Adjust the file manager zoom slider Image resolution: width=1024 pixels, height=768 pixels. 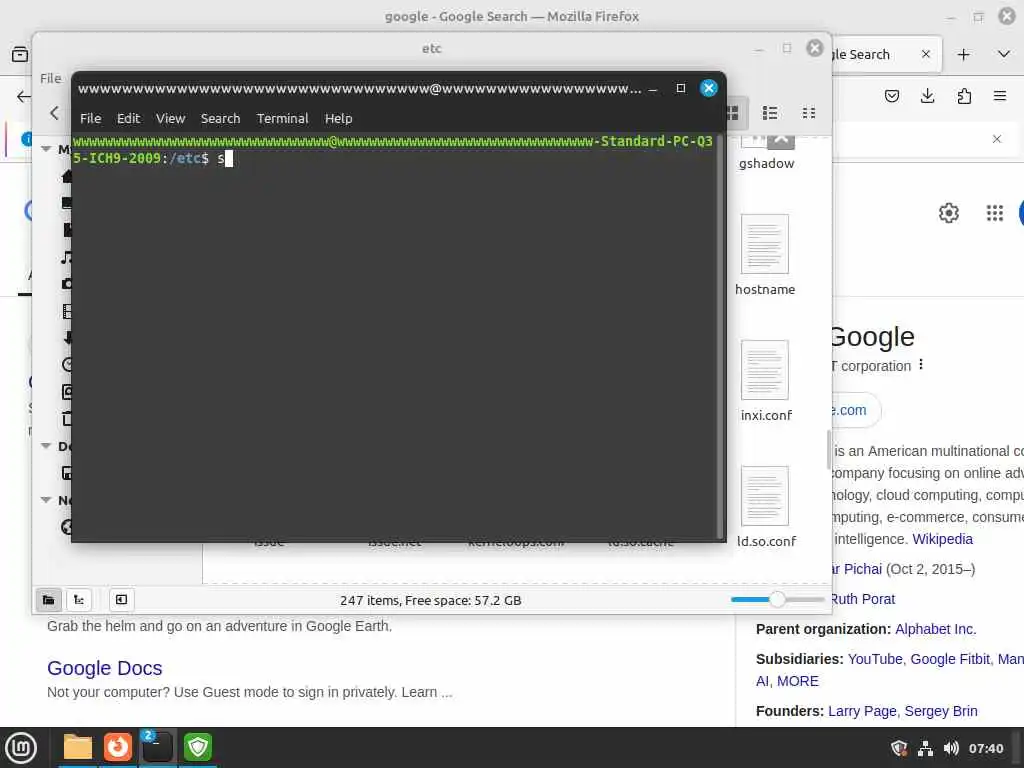[x=777, y=599]
